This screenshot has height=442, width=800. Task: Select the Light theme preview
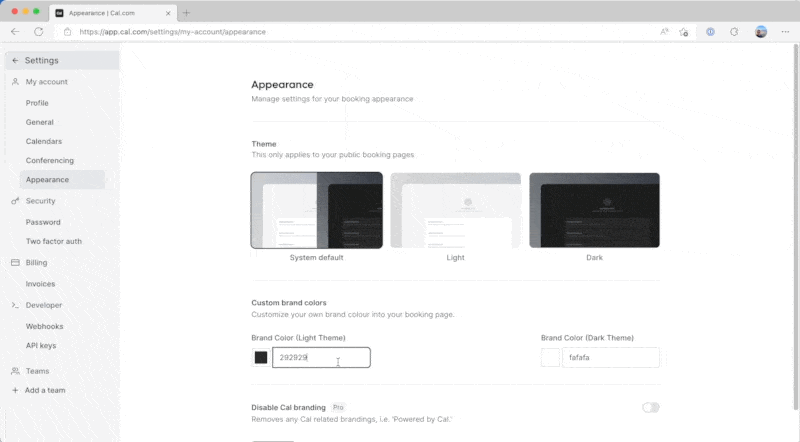point(456,210)
